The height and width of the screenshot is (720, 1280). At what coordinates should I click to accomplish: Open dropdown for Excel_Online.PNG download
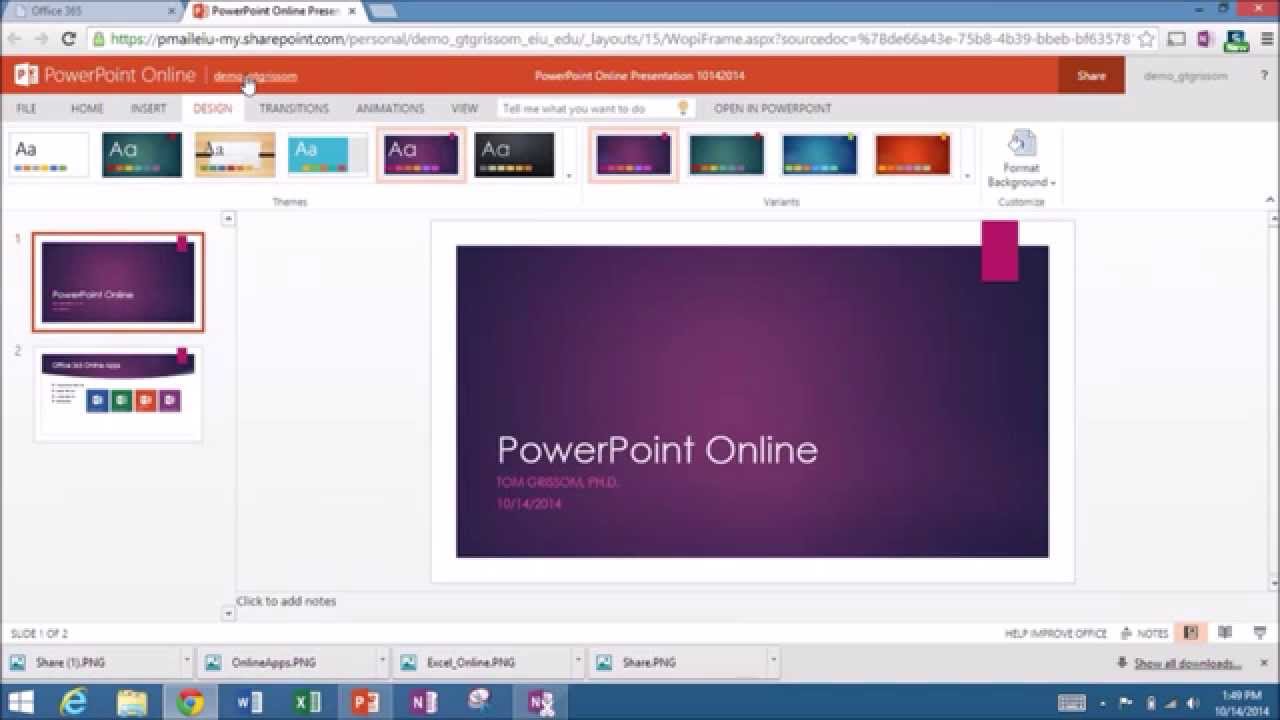click(x=578, y=662)
